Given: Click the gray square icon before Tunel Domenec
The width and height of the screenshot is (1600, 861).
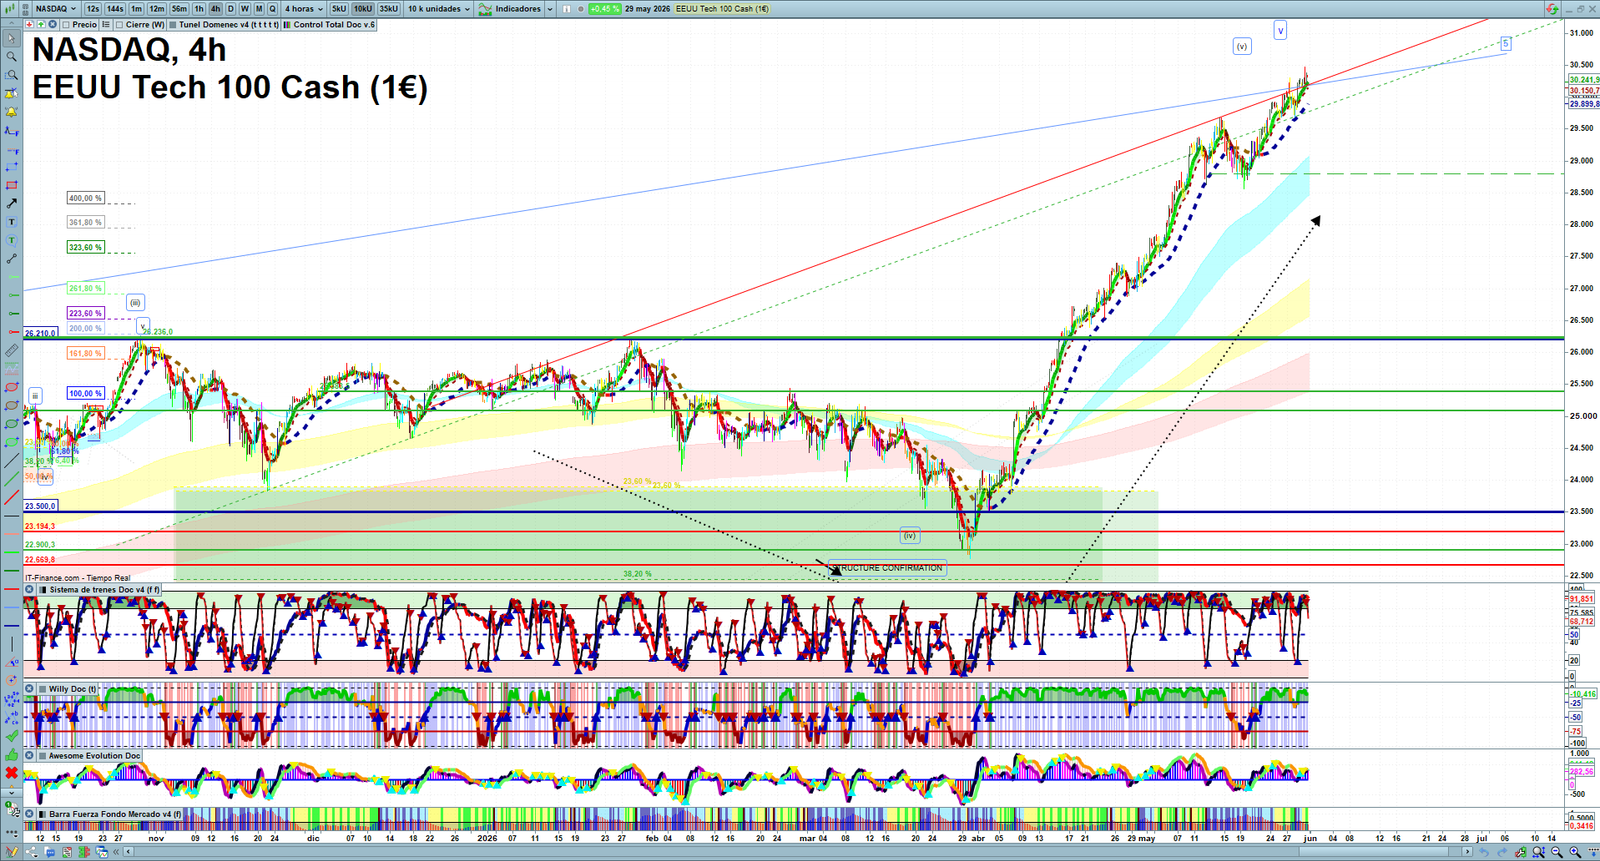Looking at the screenshot, I should coord(172,24).
